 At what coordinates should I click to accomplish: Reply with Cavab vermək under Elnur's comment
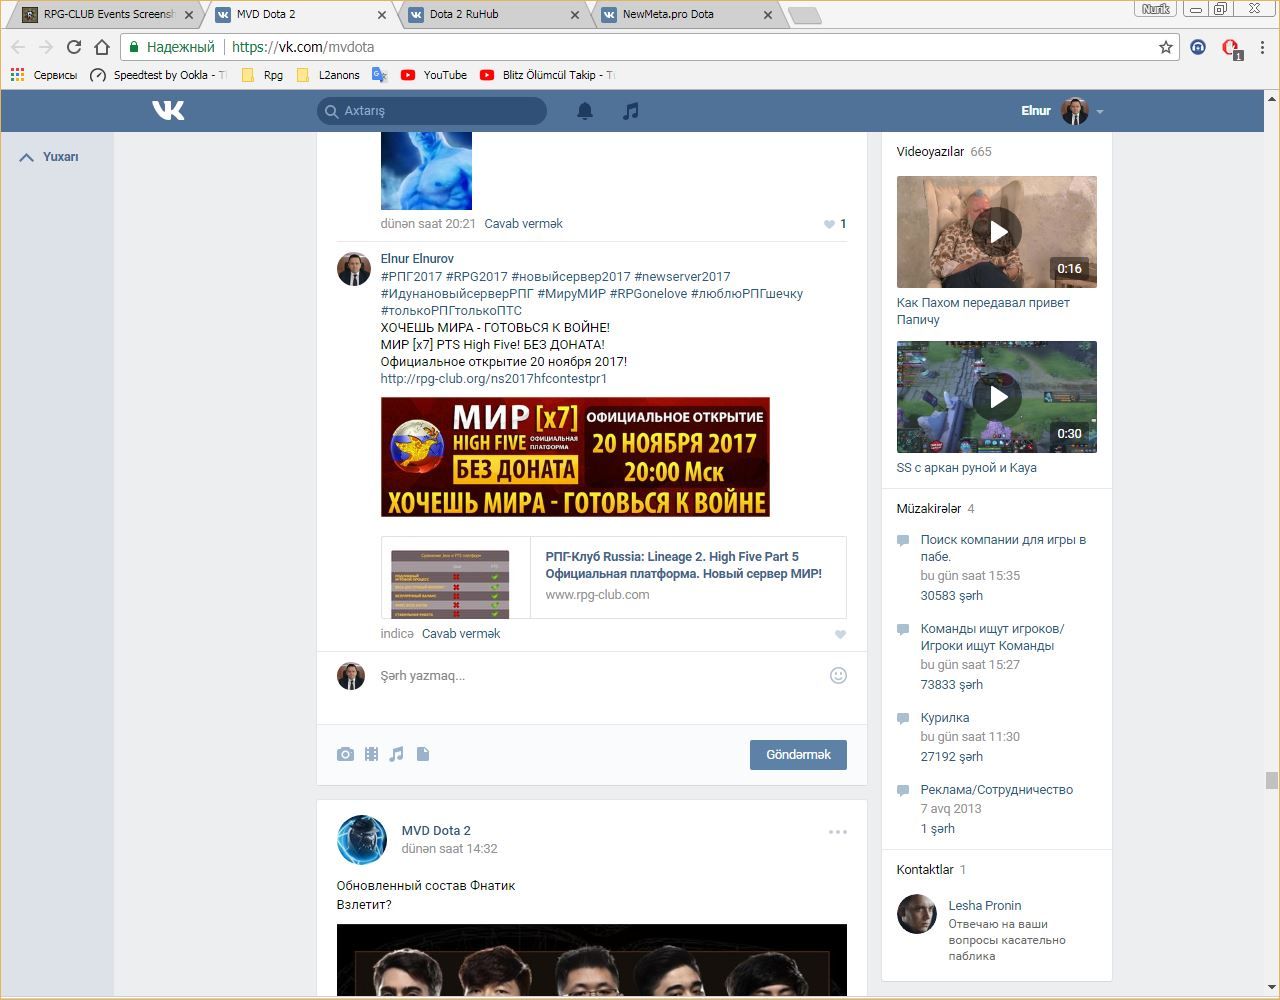461,634
